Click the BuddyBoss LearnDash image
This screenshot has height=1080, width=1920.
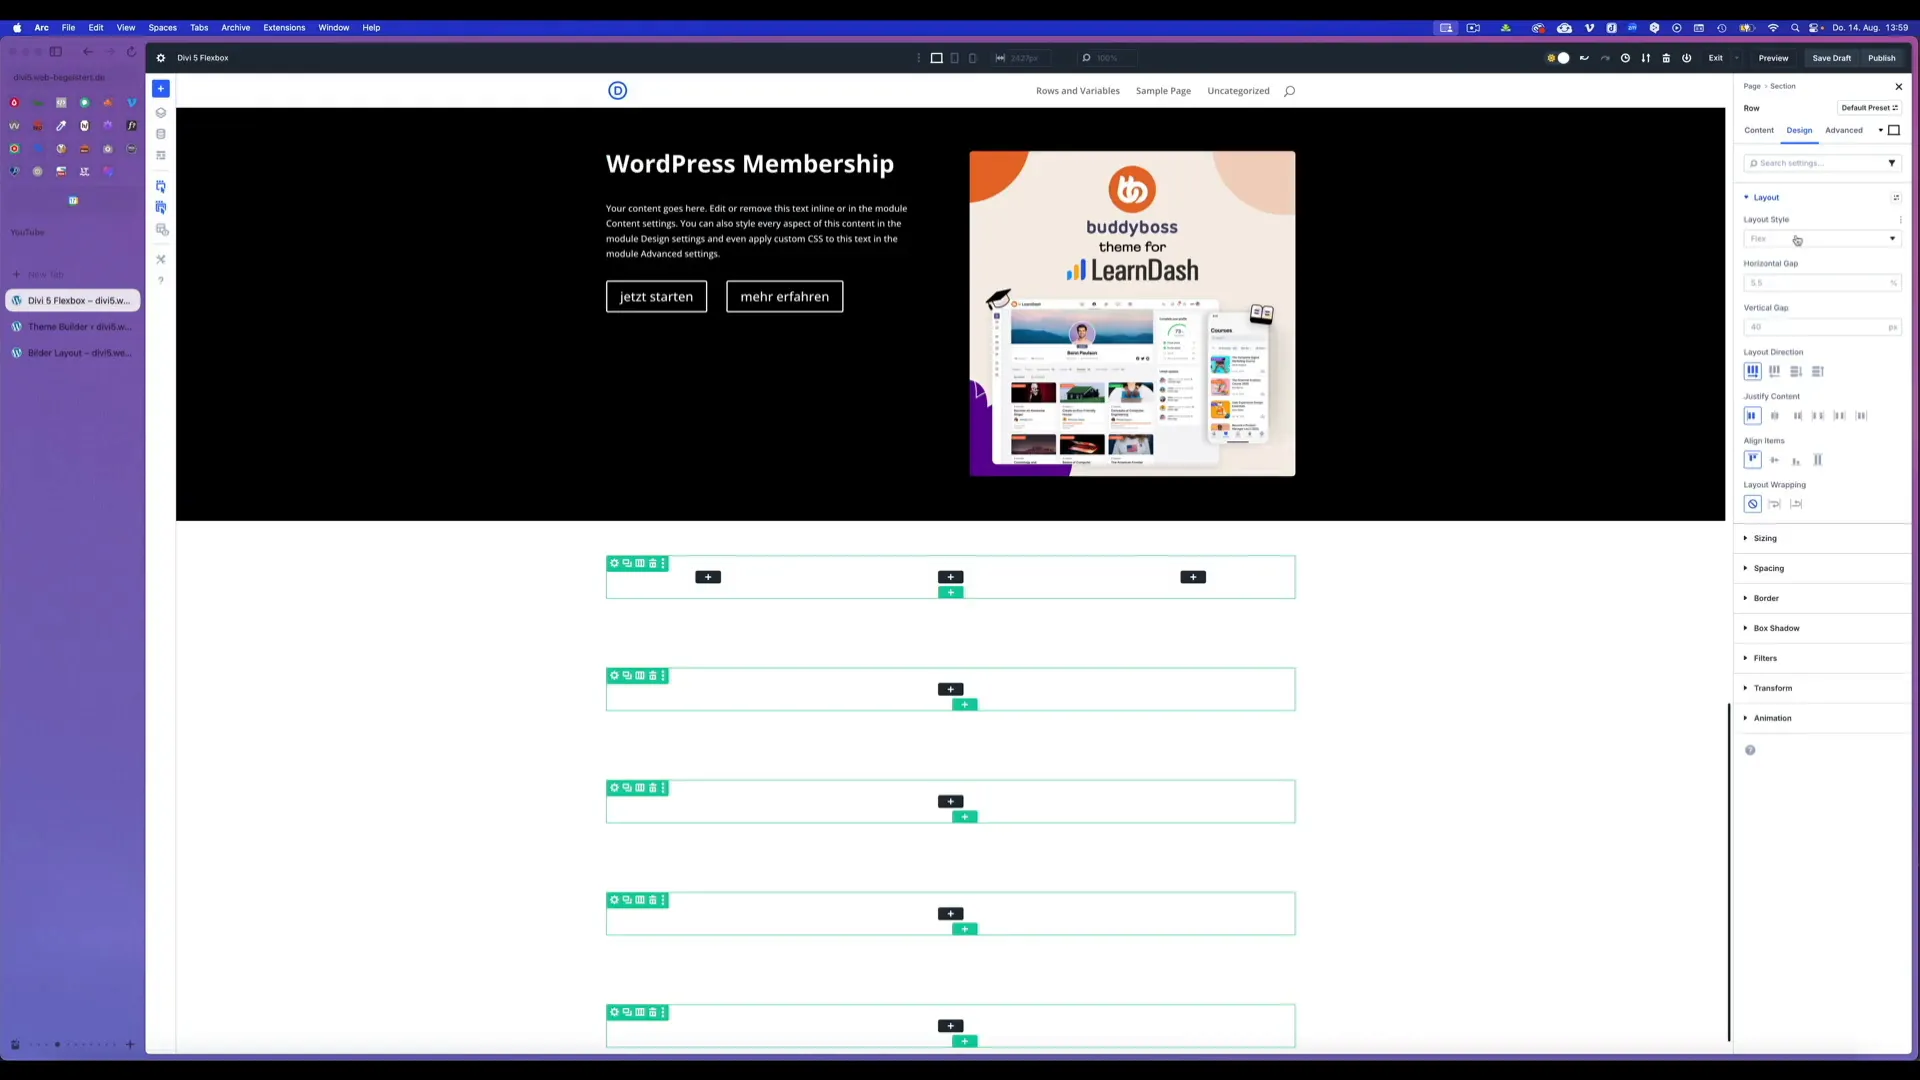pos(1132,314)
